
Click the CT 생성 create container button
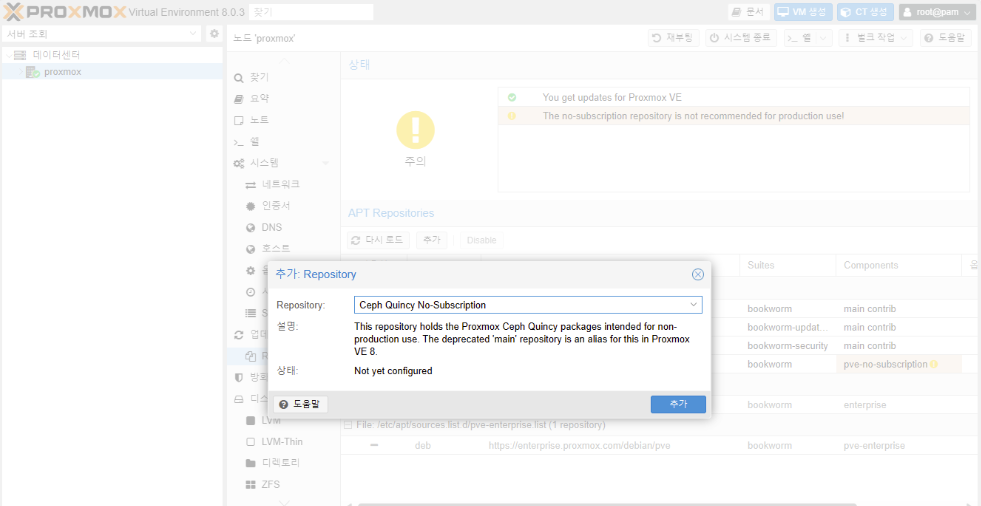click(x=866, y=12)
